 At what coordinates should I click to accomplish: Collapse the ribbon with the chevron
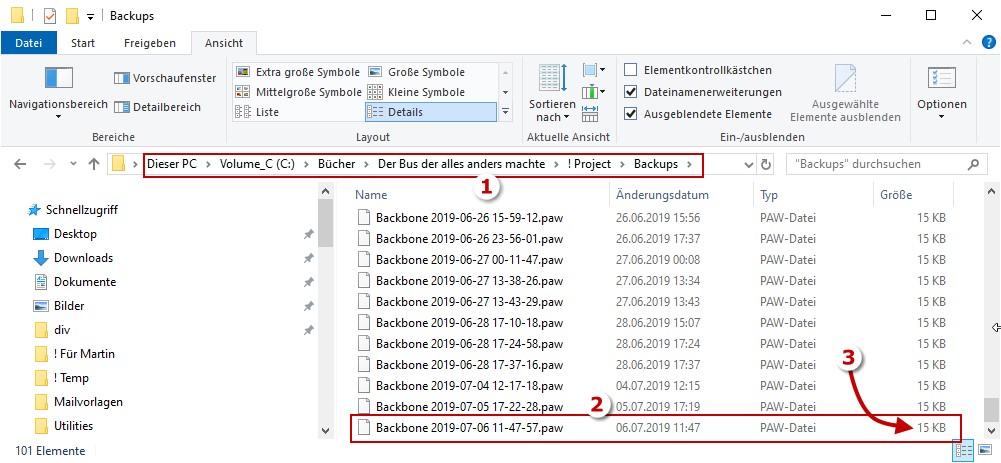966,43
